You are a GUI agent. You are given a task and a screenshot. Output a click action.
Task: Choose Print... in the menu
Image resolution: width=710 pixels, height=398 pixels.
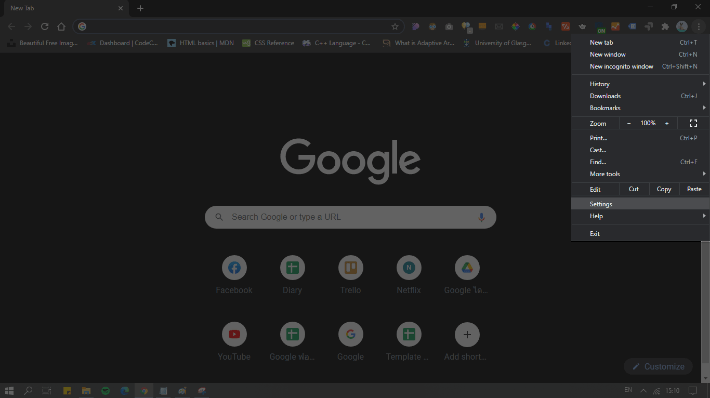[640, 138]
